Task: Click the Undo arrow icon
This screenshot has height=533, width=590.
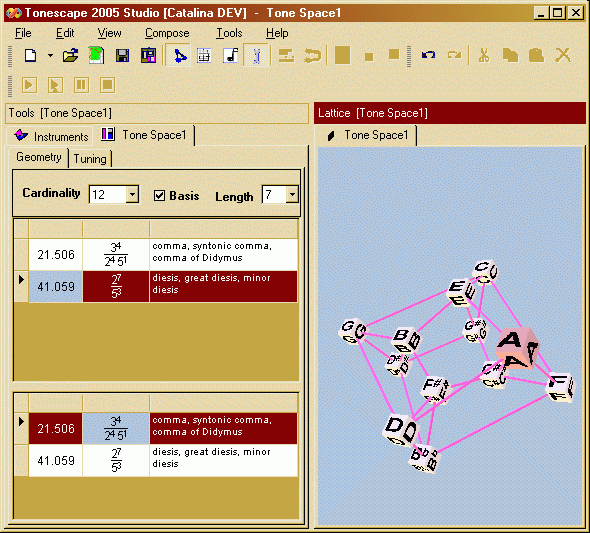Action: tap(428, 55)
